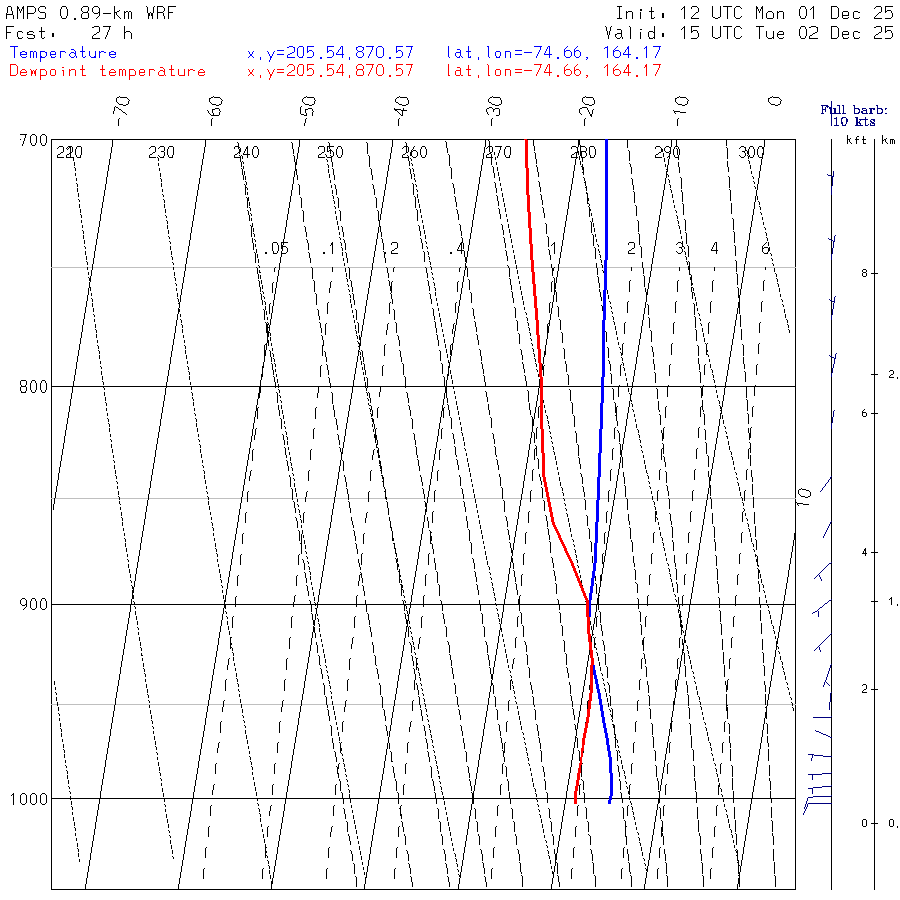
Task: Click the '.1' mixing ratio label
Action: (x=328, y=249)
